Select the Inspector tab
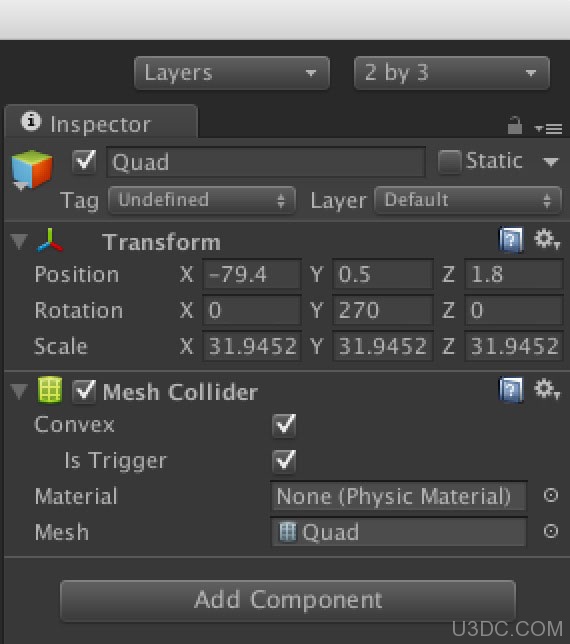 point(101,122)
